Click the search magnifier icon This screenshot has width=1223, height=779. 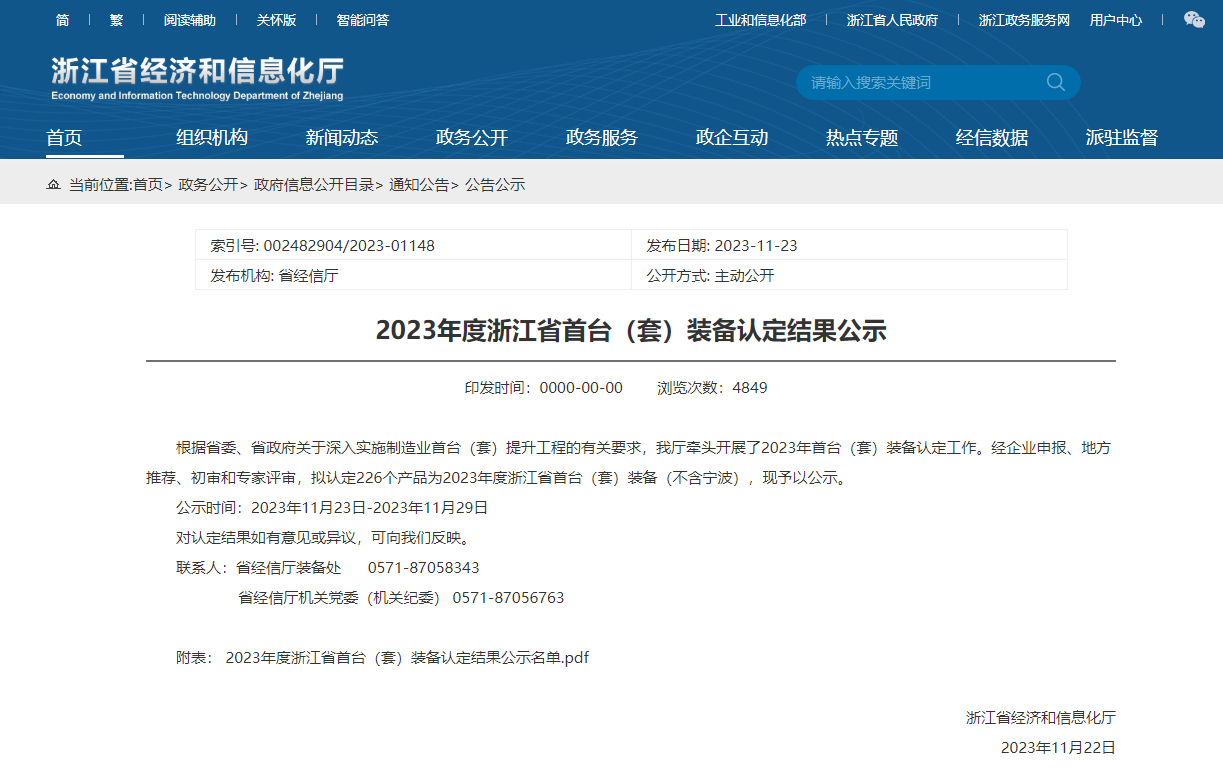(x=1055, y=82)
